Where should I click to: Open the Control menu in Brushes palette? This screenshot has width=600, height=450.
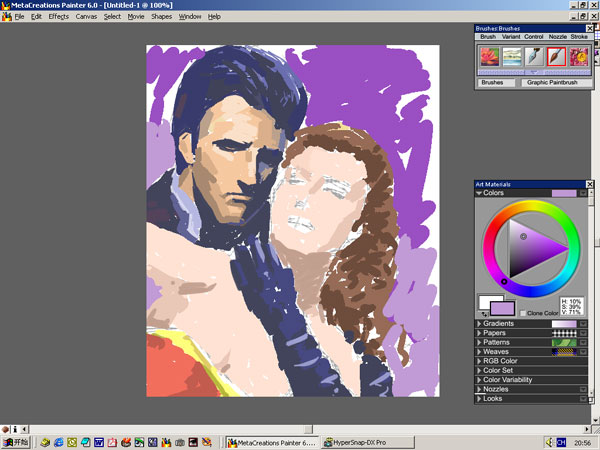[x=534, y=37]
